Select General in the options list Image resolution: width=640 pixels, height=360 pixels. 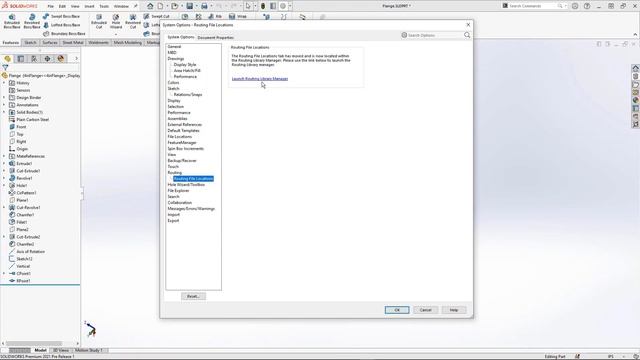pyautogui.click(x=174, y=47)
